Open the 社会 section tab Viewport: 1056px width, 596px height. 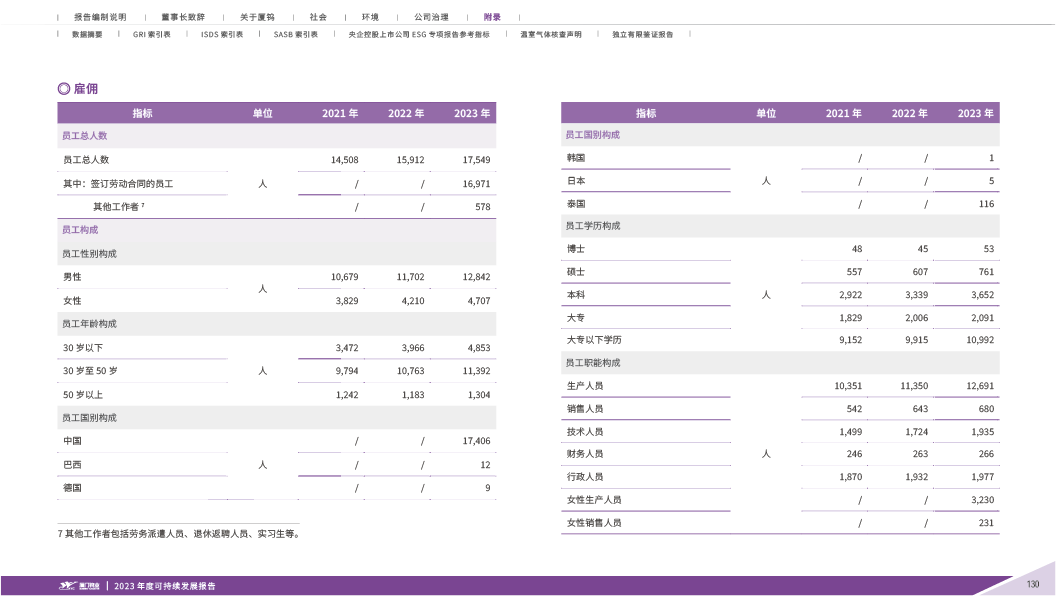[x=318, y=18]
